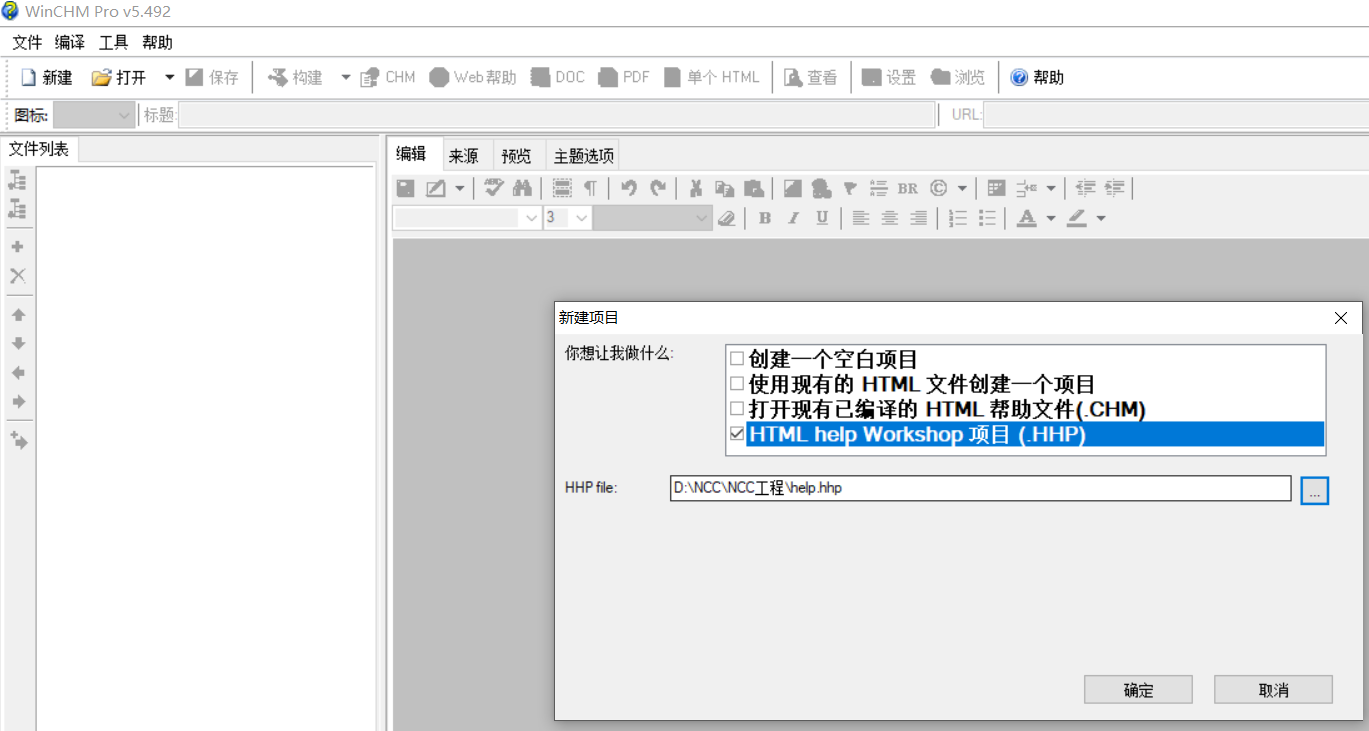1369x731 pixels.
Task: Uncheck the HTML help Workshop 项目 option
Action: [737, 434]
